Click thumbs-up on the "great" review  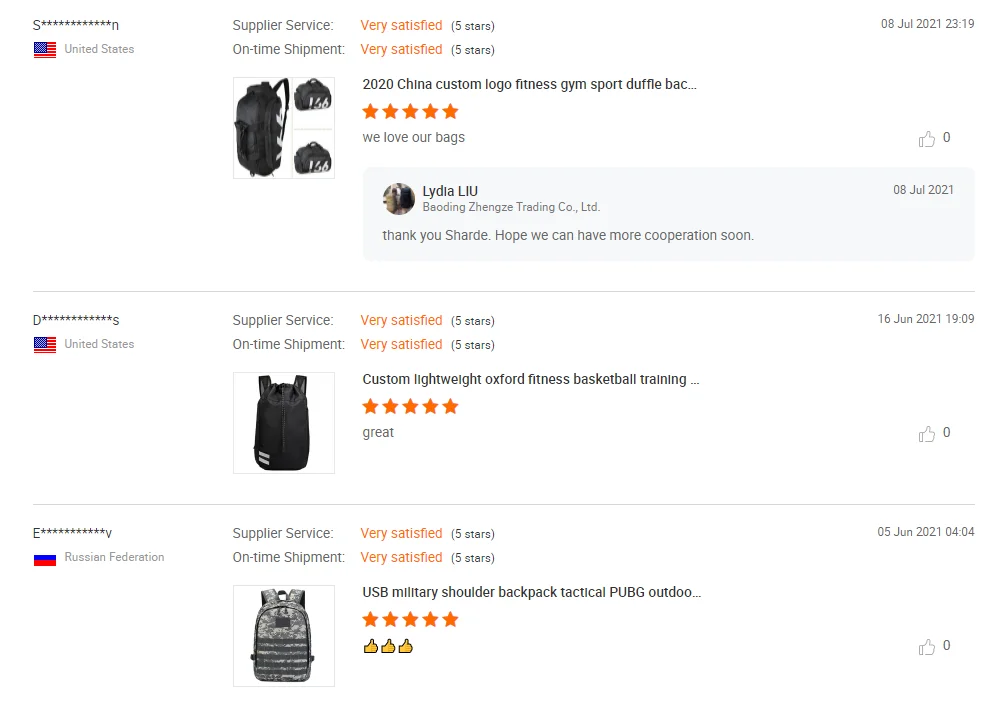[x=927, y=434]
